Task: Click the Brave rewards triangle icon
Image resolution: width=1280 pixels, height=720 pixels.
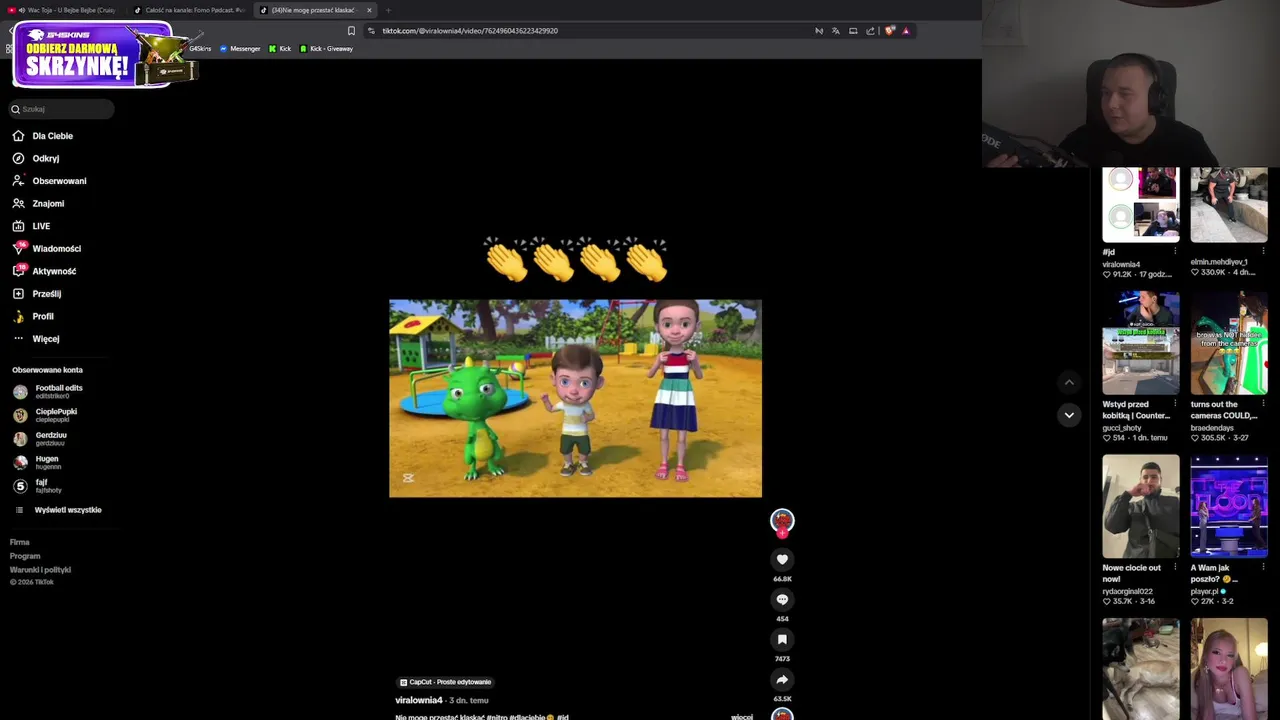Action: [x=906, y=31]
